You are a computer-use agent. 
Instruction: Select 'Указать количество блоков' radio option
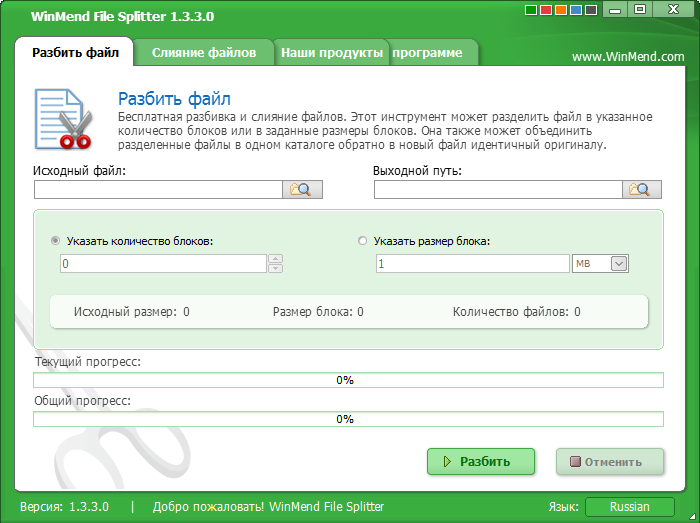click(55, 241)
